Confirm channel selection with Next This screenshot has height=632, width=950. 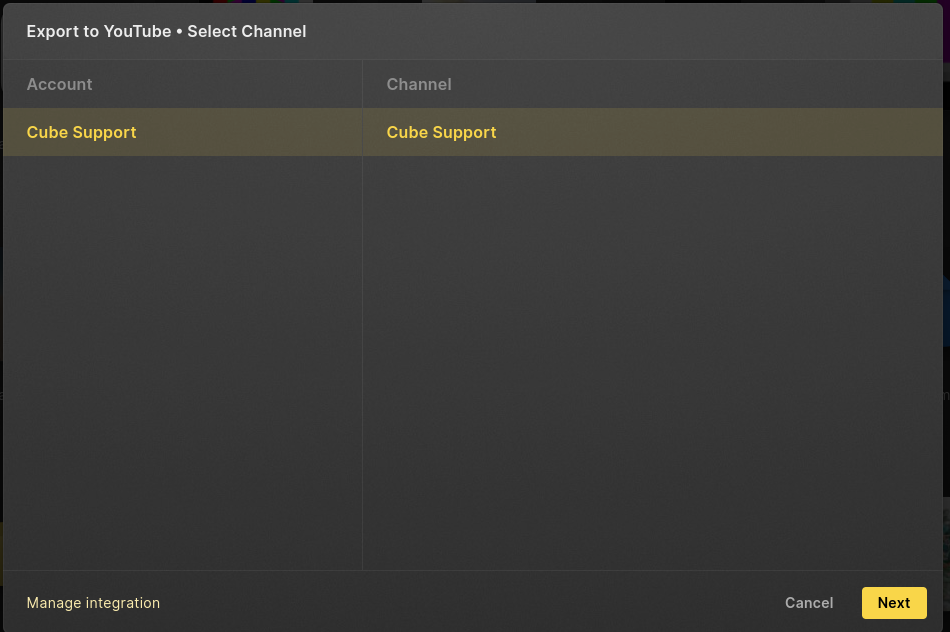(894, 603)
